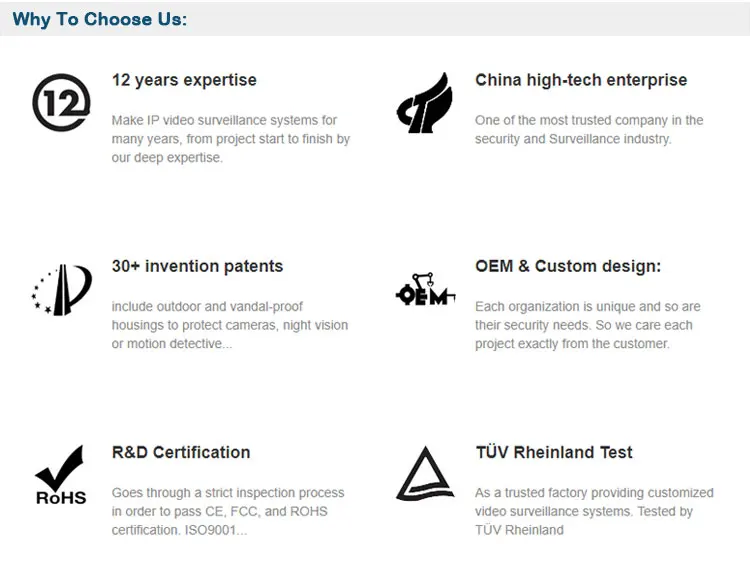The height and width of the screenshot is (562, 750).
Task: Select the 'China high-tech enterprise' heading
Action: pyautogui.click(x=581, y=80)
